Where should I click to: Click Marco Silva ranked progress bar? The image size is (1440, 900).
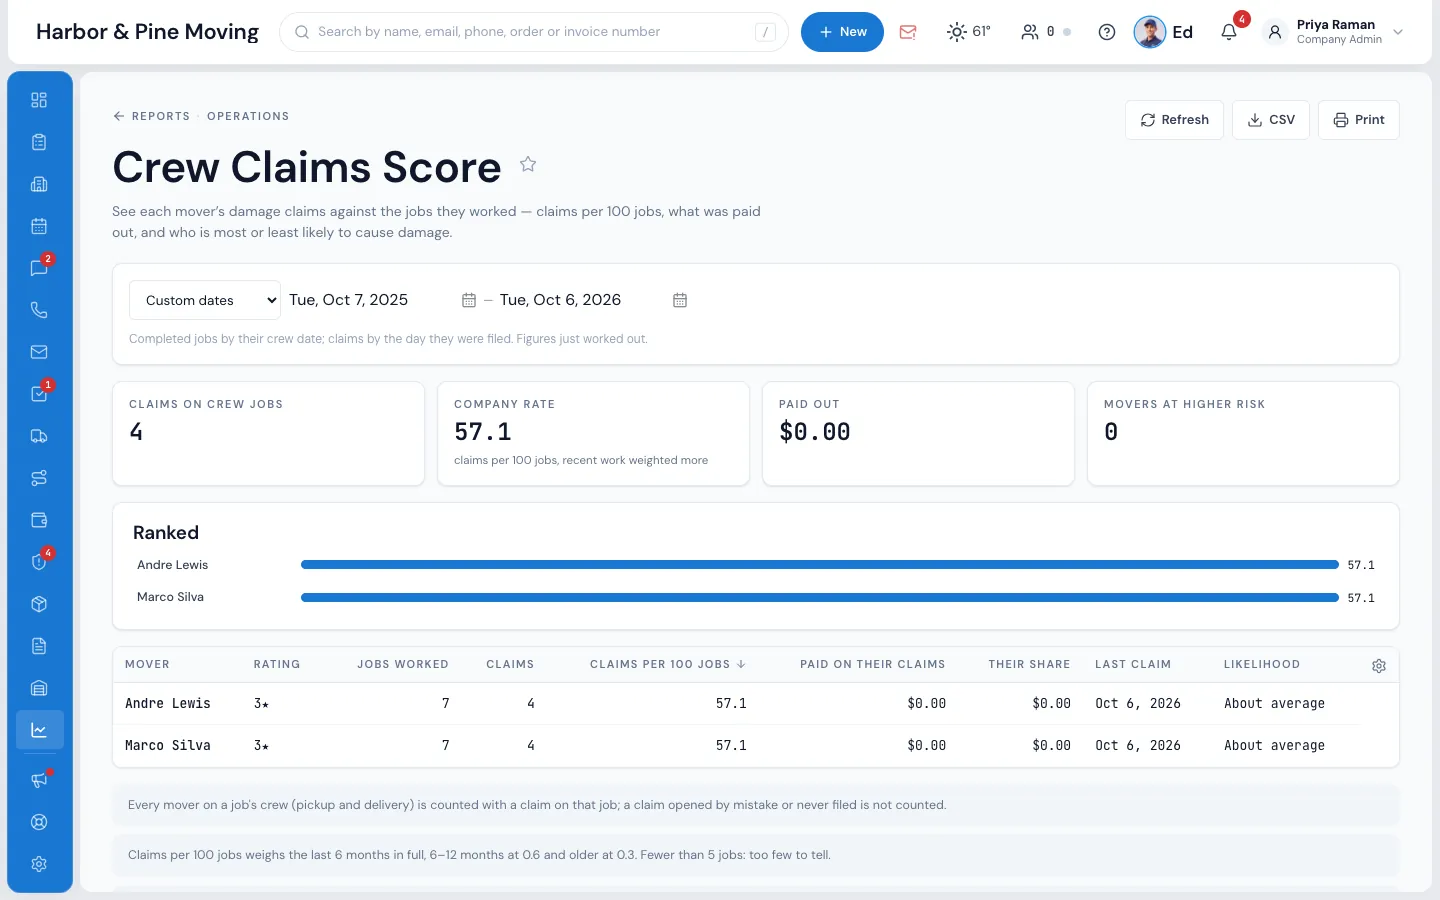(820, 597)
